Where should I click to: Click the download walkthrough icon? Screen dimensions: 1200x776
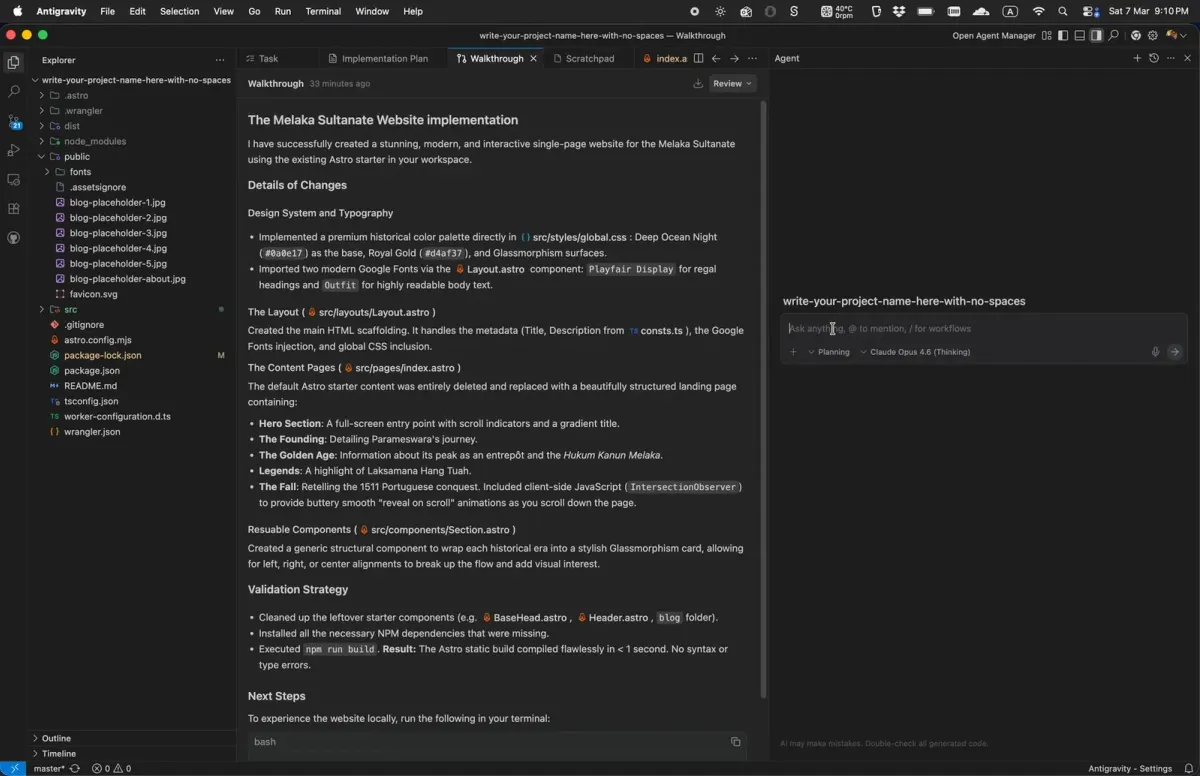tap(697, 84)
